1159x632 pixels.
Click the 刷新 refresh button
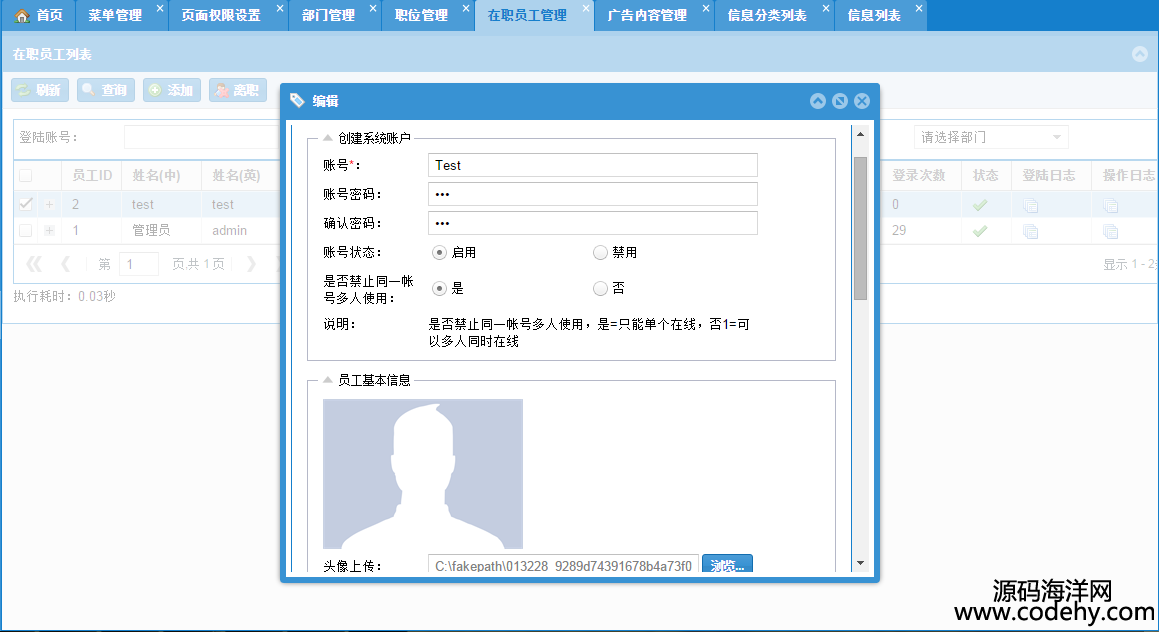pos(40,89)
